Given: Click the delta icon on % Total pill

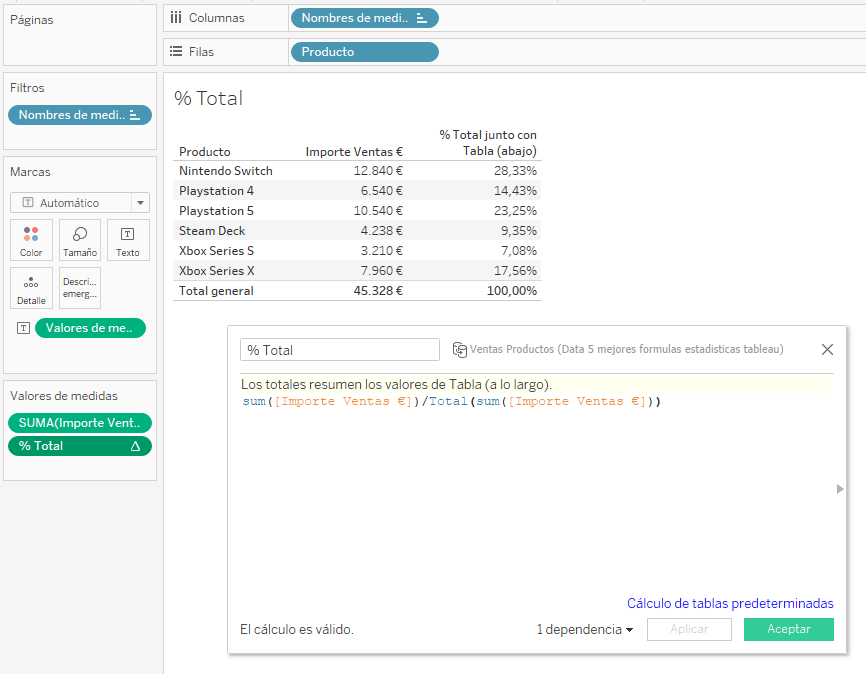Looking at the screenshot, I should tap(135, 446).
